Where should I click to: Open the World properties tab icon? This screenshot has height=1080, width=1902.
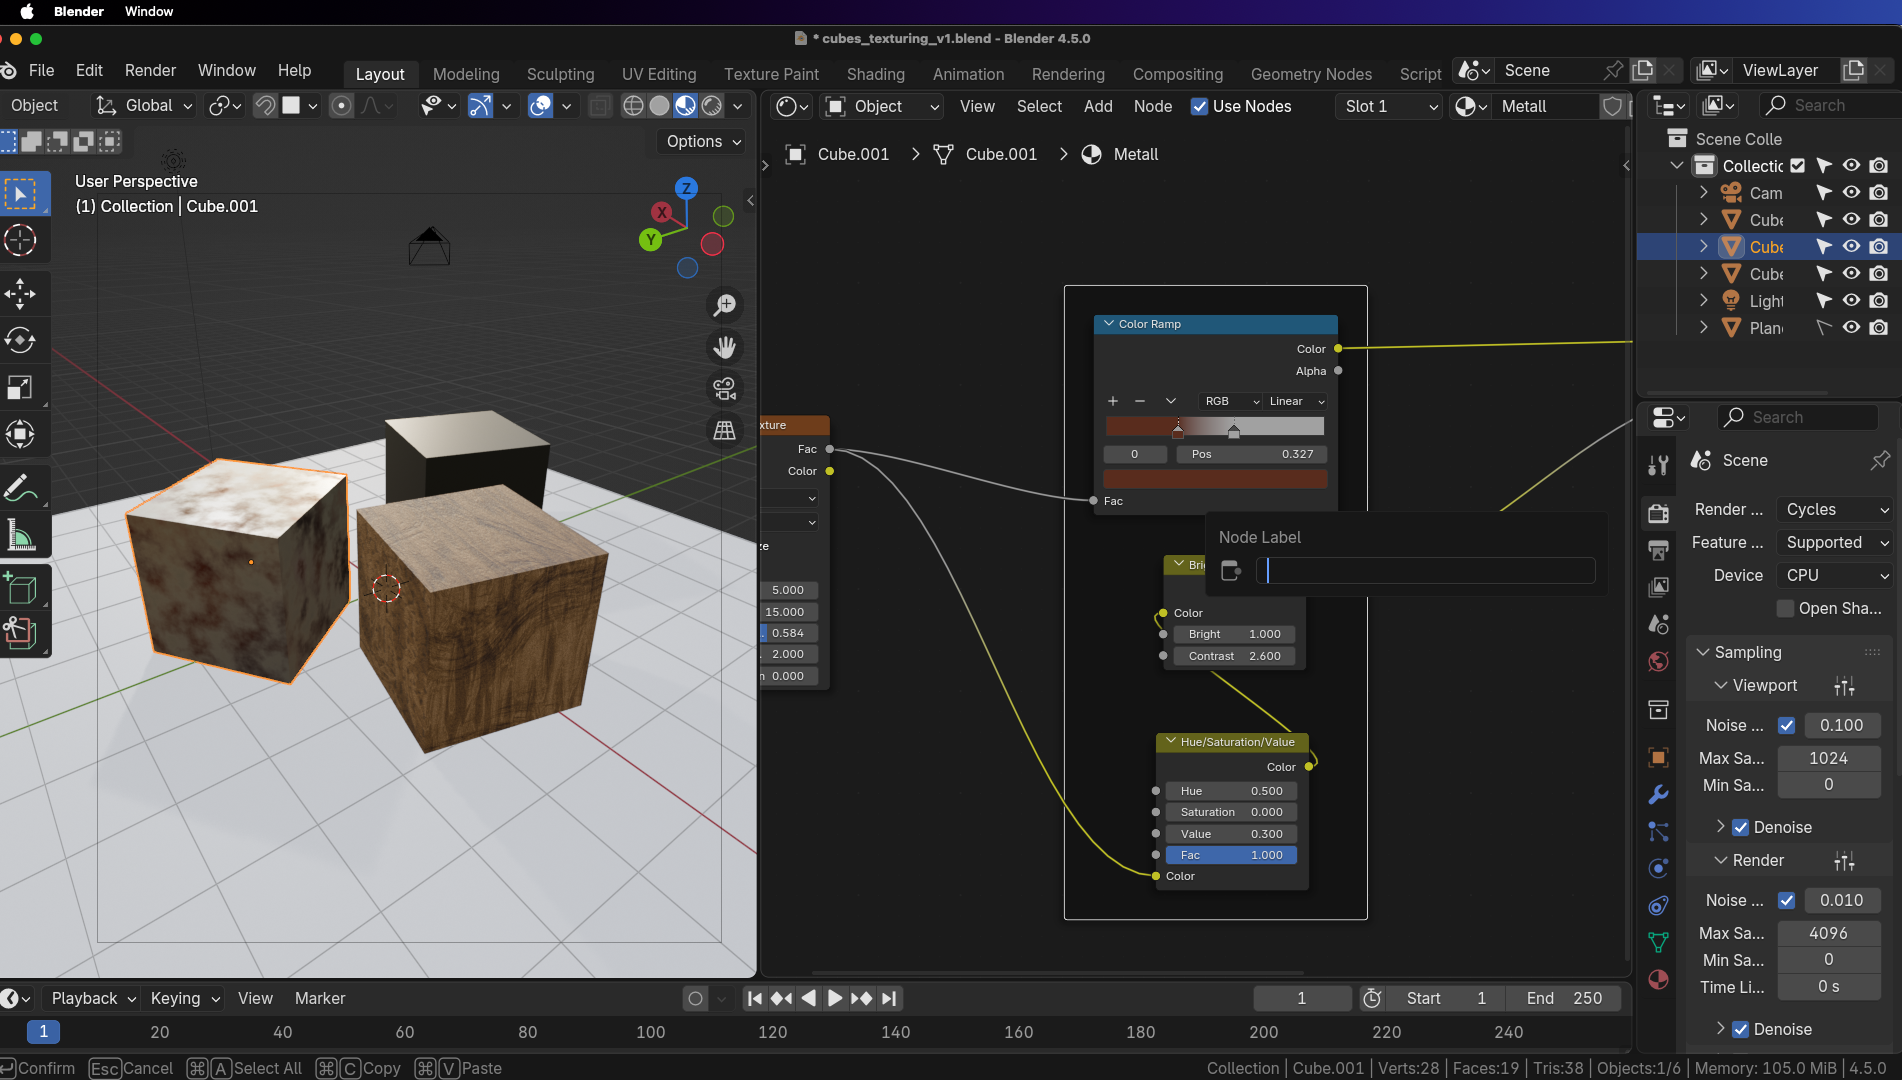click(x=1658, y=661)
